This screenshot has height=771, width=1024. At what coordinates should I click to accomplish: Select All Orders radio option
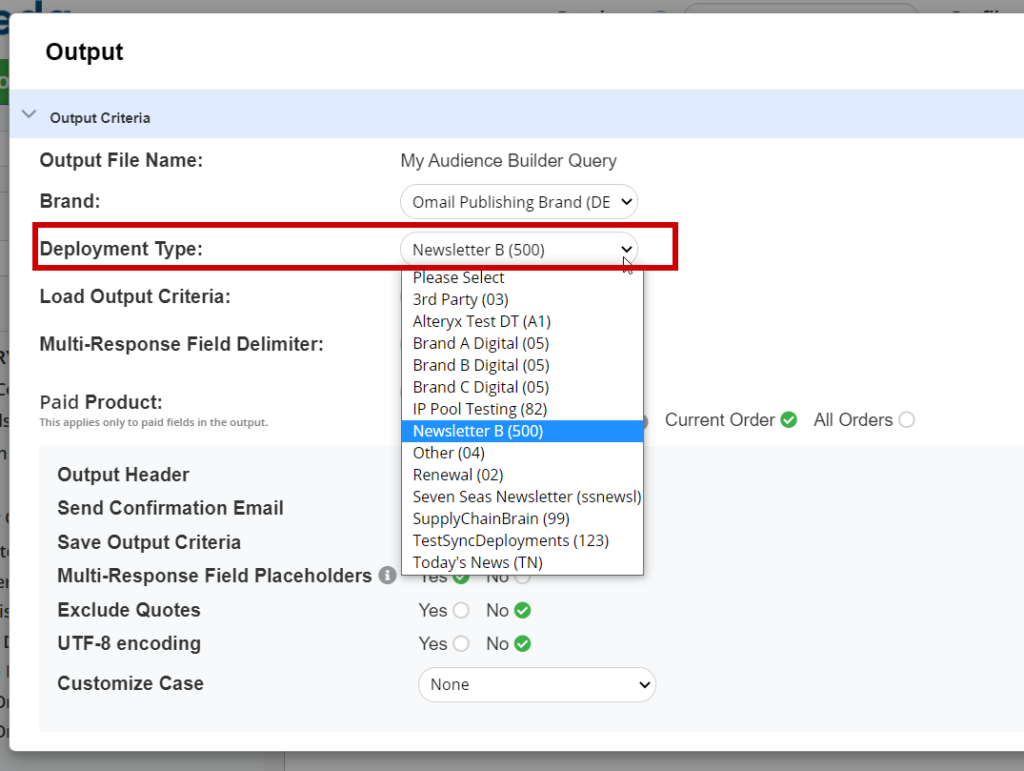(906, 420)
